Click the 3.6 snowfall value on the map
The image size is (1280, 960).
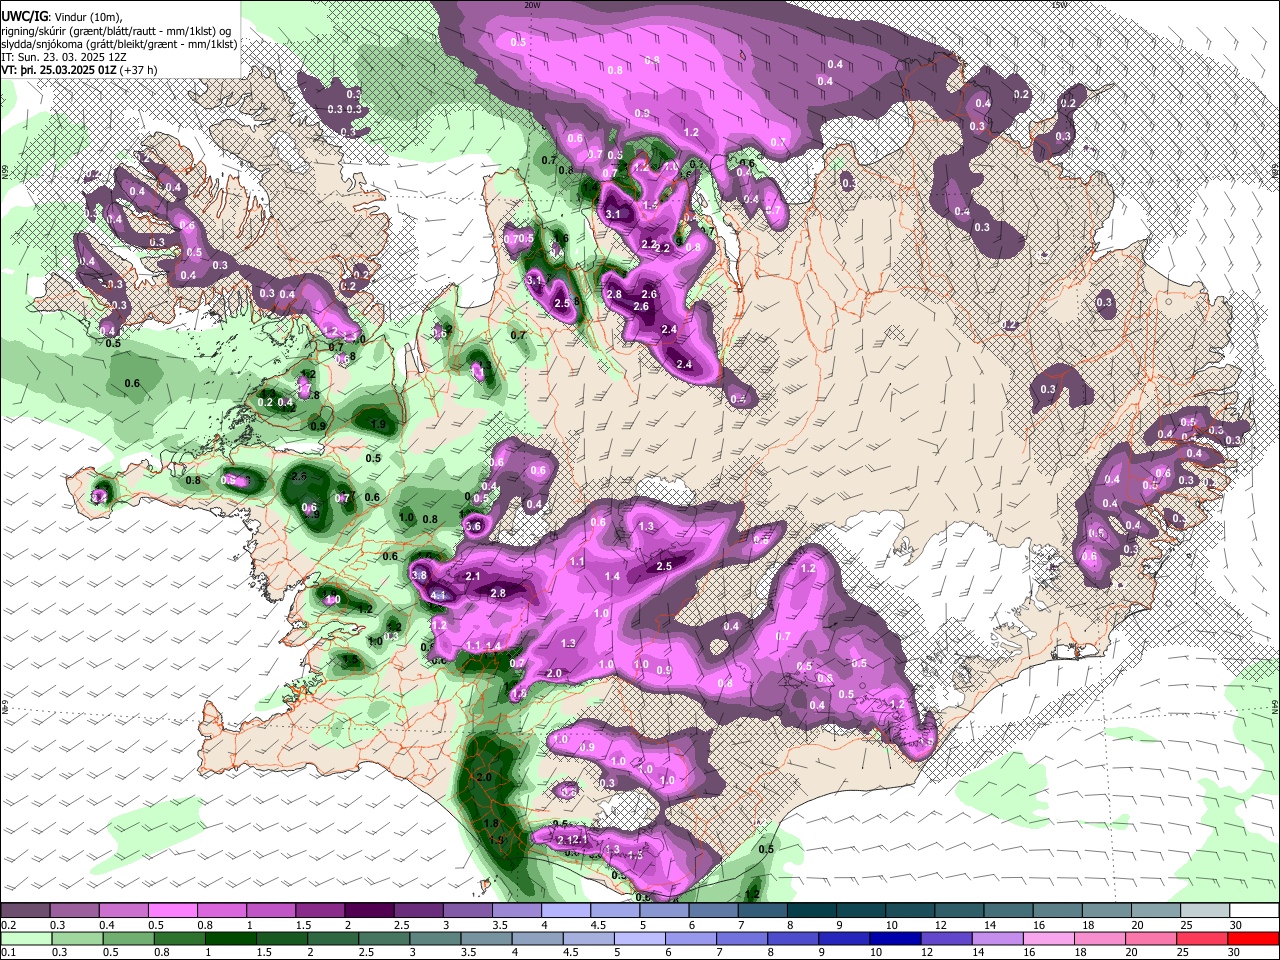coord(473,526)
